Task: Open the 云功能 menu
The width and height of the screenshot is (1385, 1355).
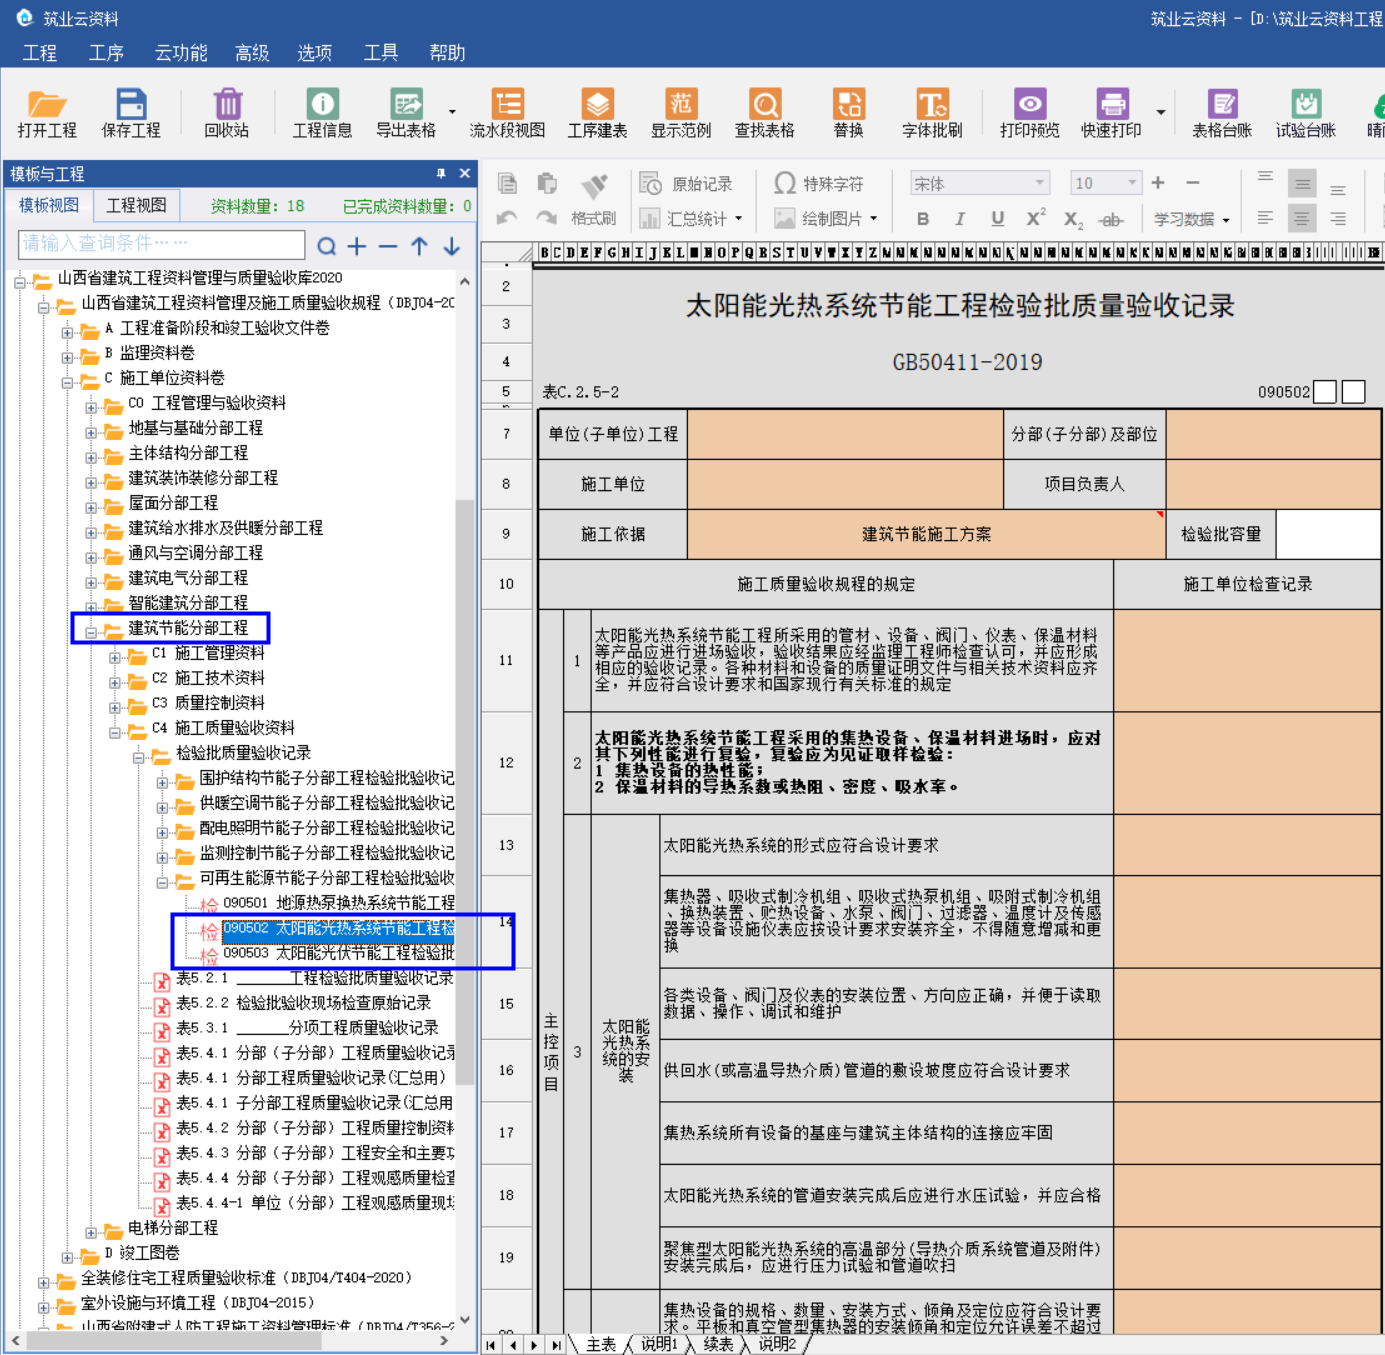Action: click(181, 53)
